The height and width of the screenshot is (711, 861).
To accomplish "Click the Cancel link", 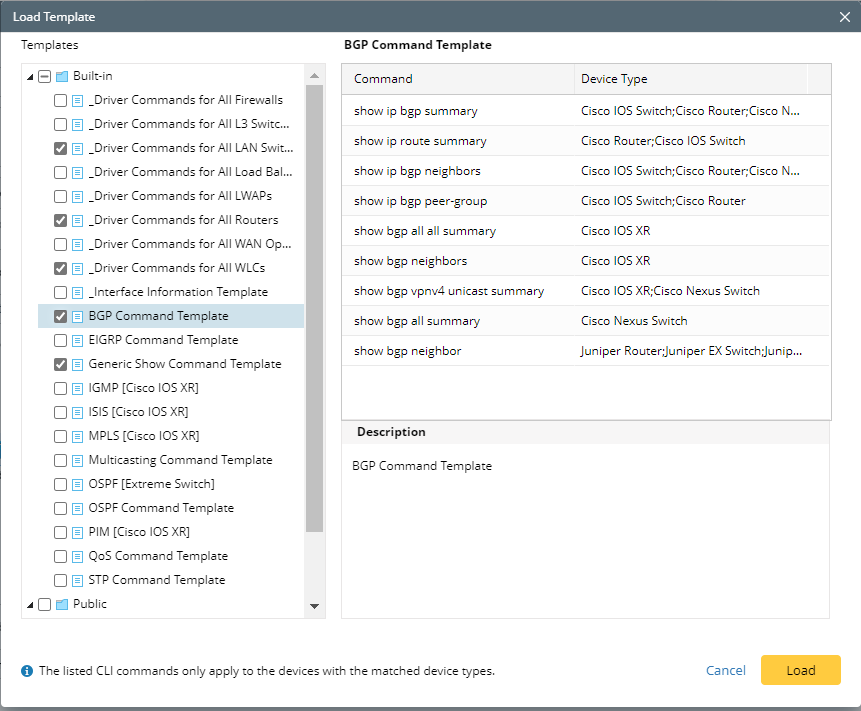I will coord(725,671).
